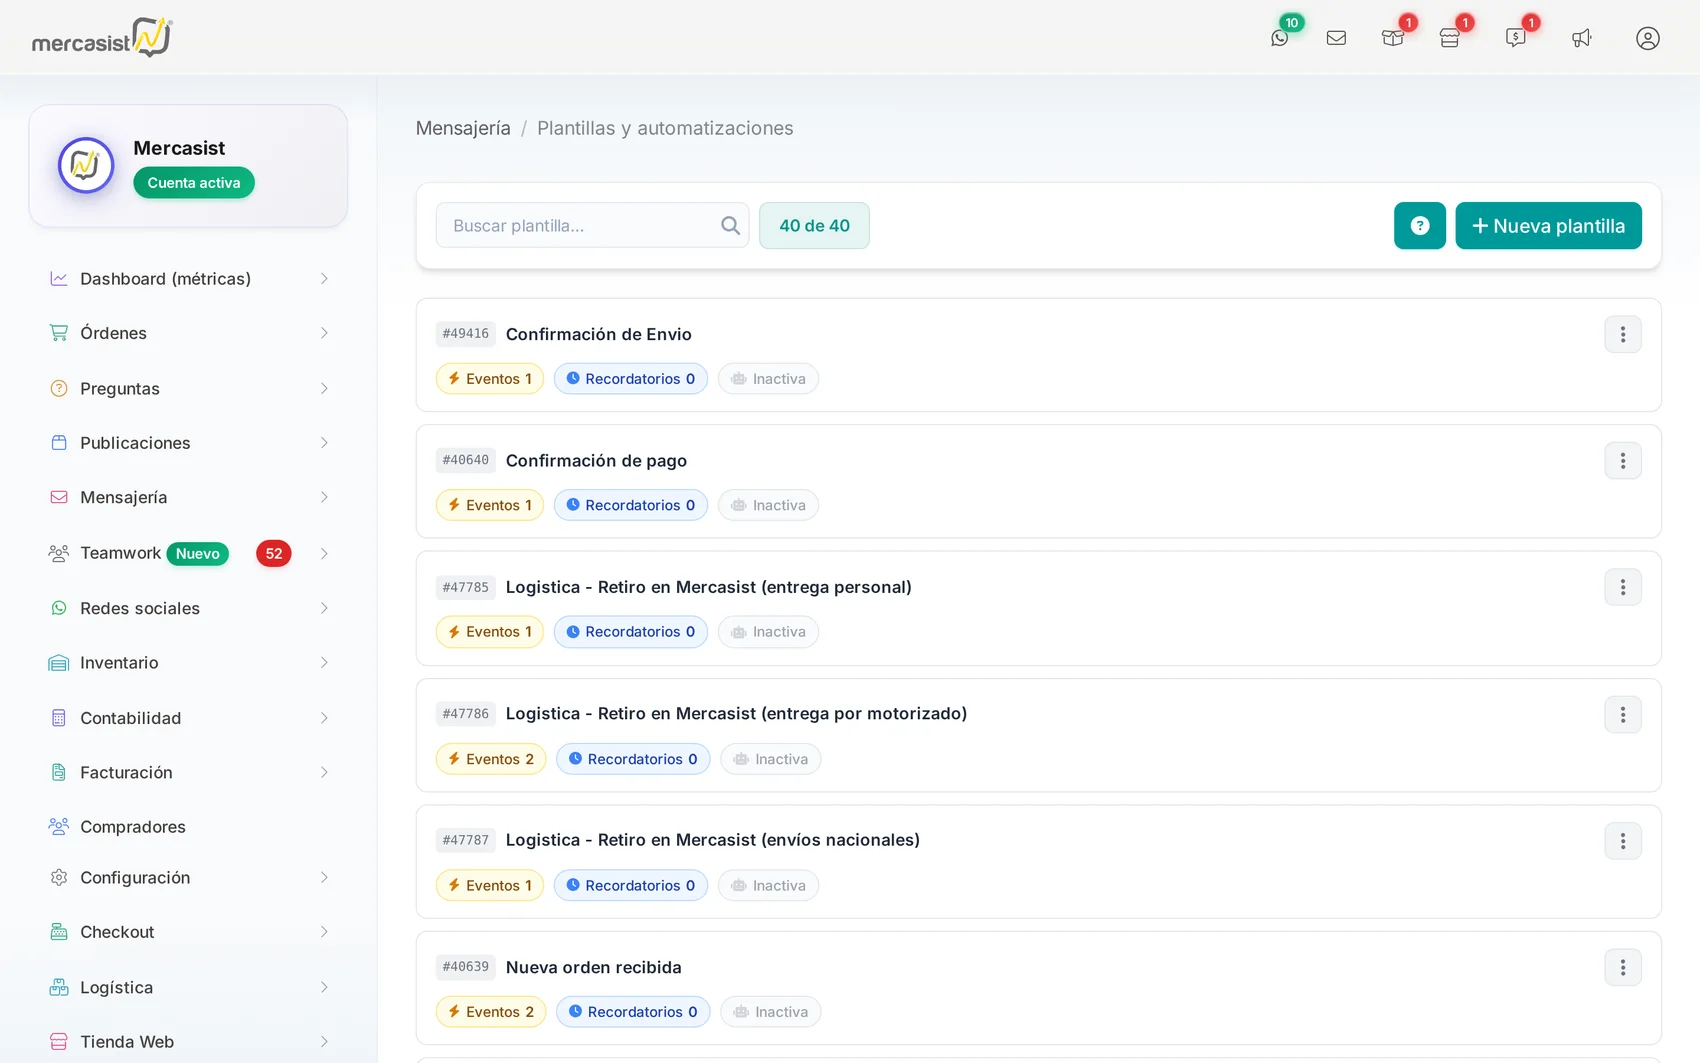Select Dashboard (métricas) menu item
The image size is (1700, 1063).
tap(188, 279)
